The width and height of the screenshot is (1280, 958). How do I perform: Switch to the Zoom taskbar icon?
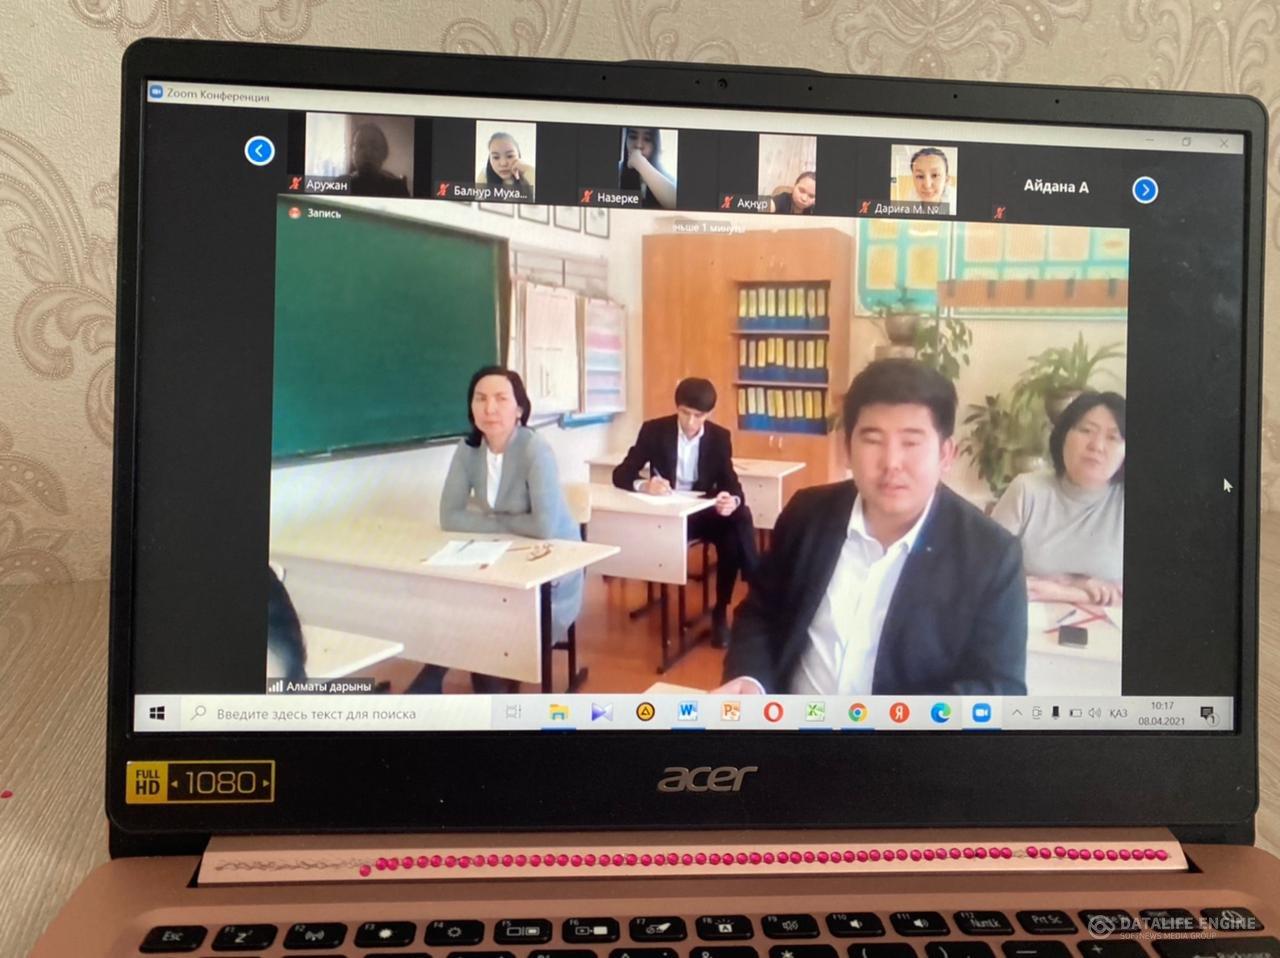click(981, 713)
